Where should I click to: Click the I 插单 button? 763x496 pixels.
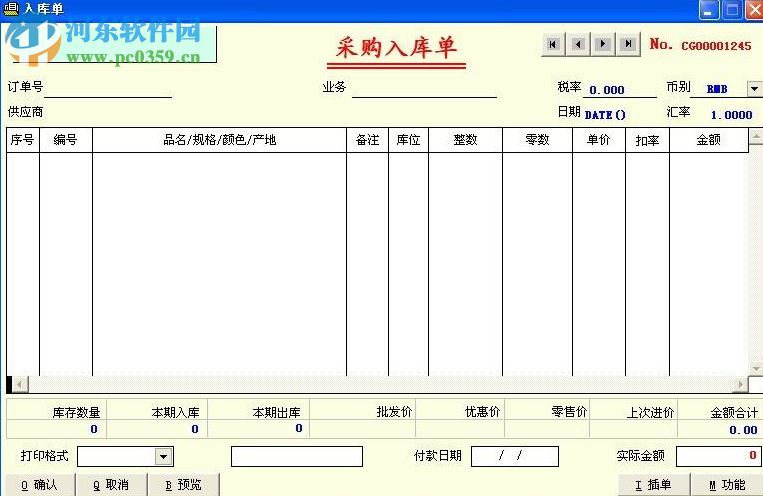coord(654,484)
